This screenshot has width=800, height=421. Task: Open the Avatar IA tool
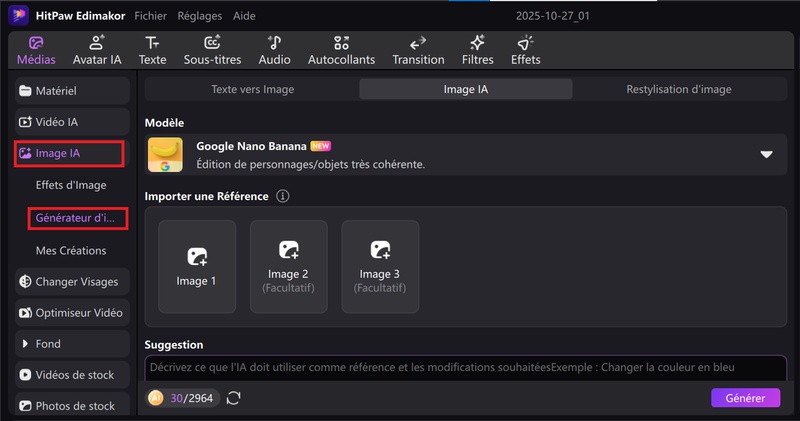(x=97, y=51)
